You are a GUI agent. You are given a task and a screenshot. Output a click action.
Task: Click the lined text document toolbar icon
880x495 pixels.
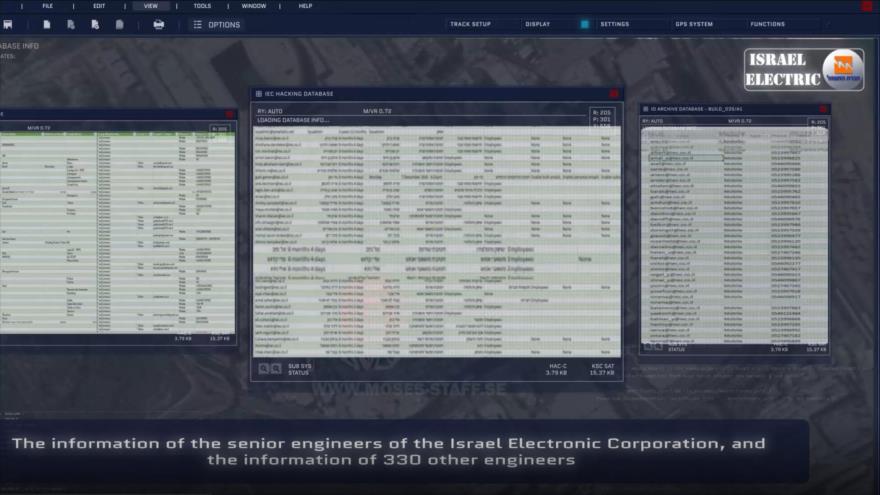point(120,25)
